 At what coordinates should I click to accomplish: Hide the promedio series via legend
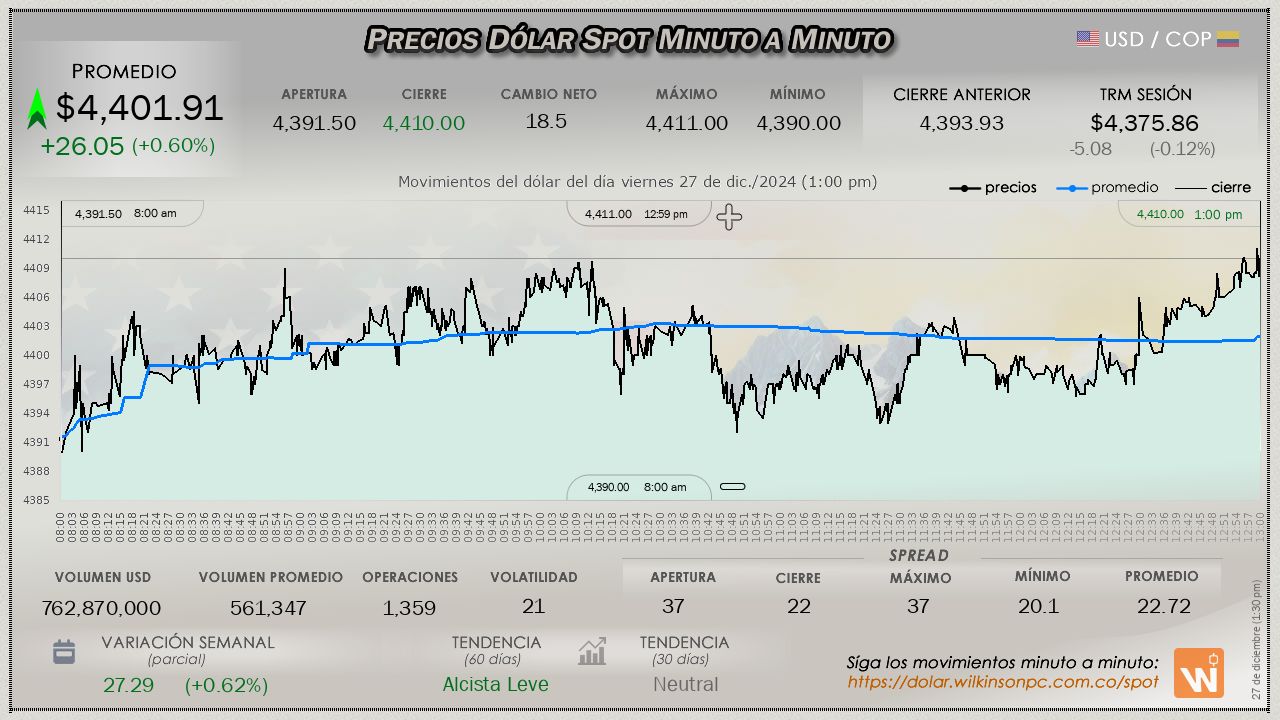click(1111, 188)
